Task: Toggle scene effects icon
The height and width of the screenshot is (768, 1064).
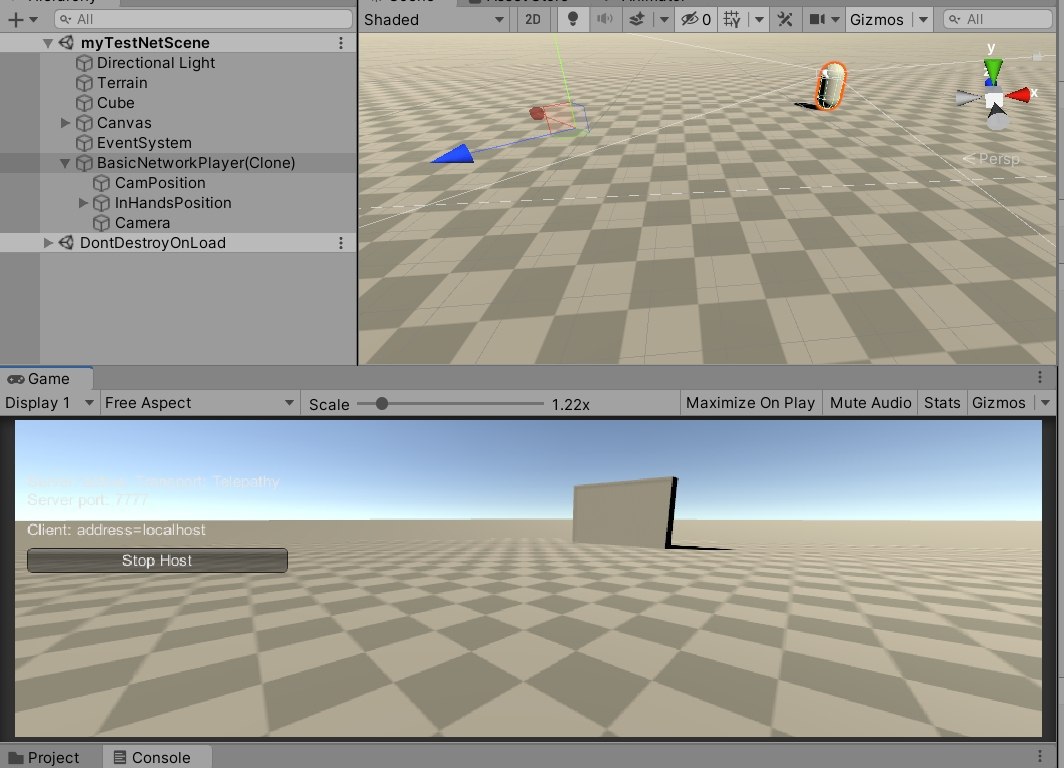Action: 636,19
